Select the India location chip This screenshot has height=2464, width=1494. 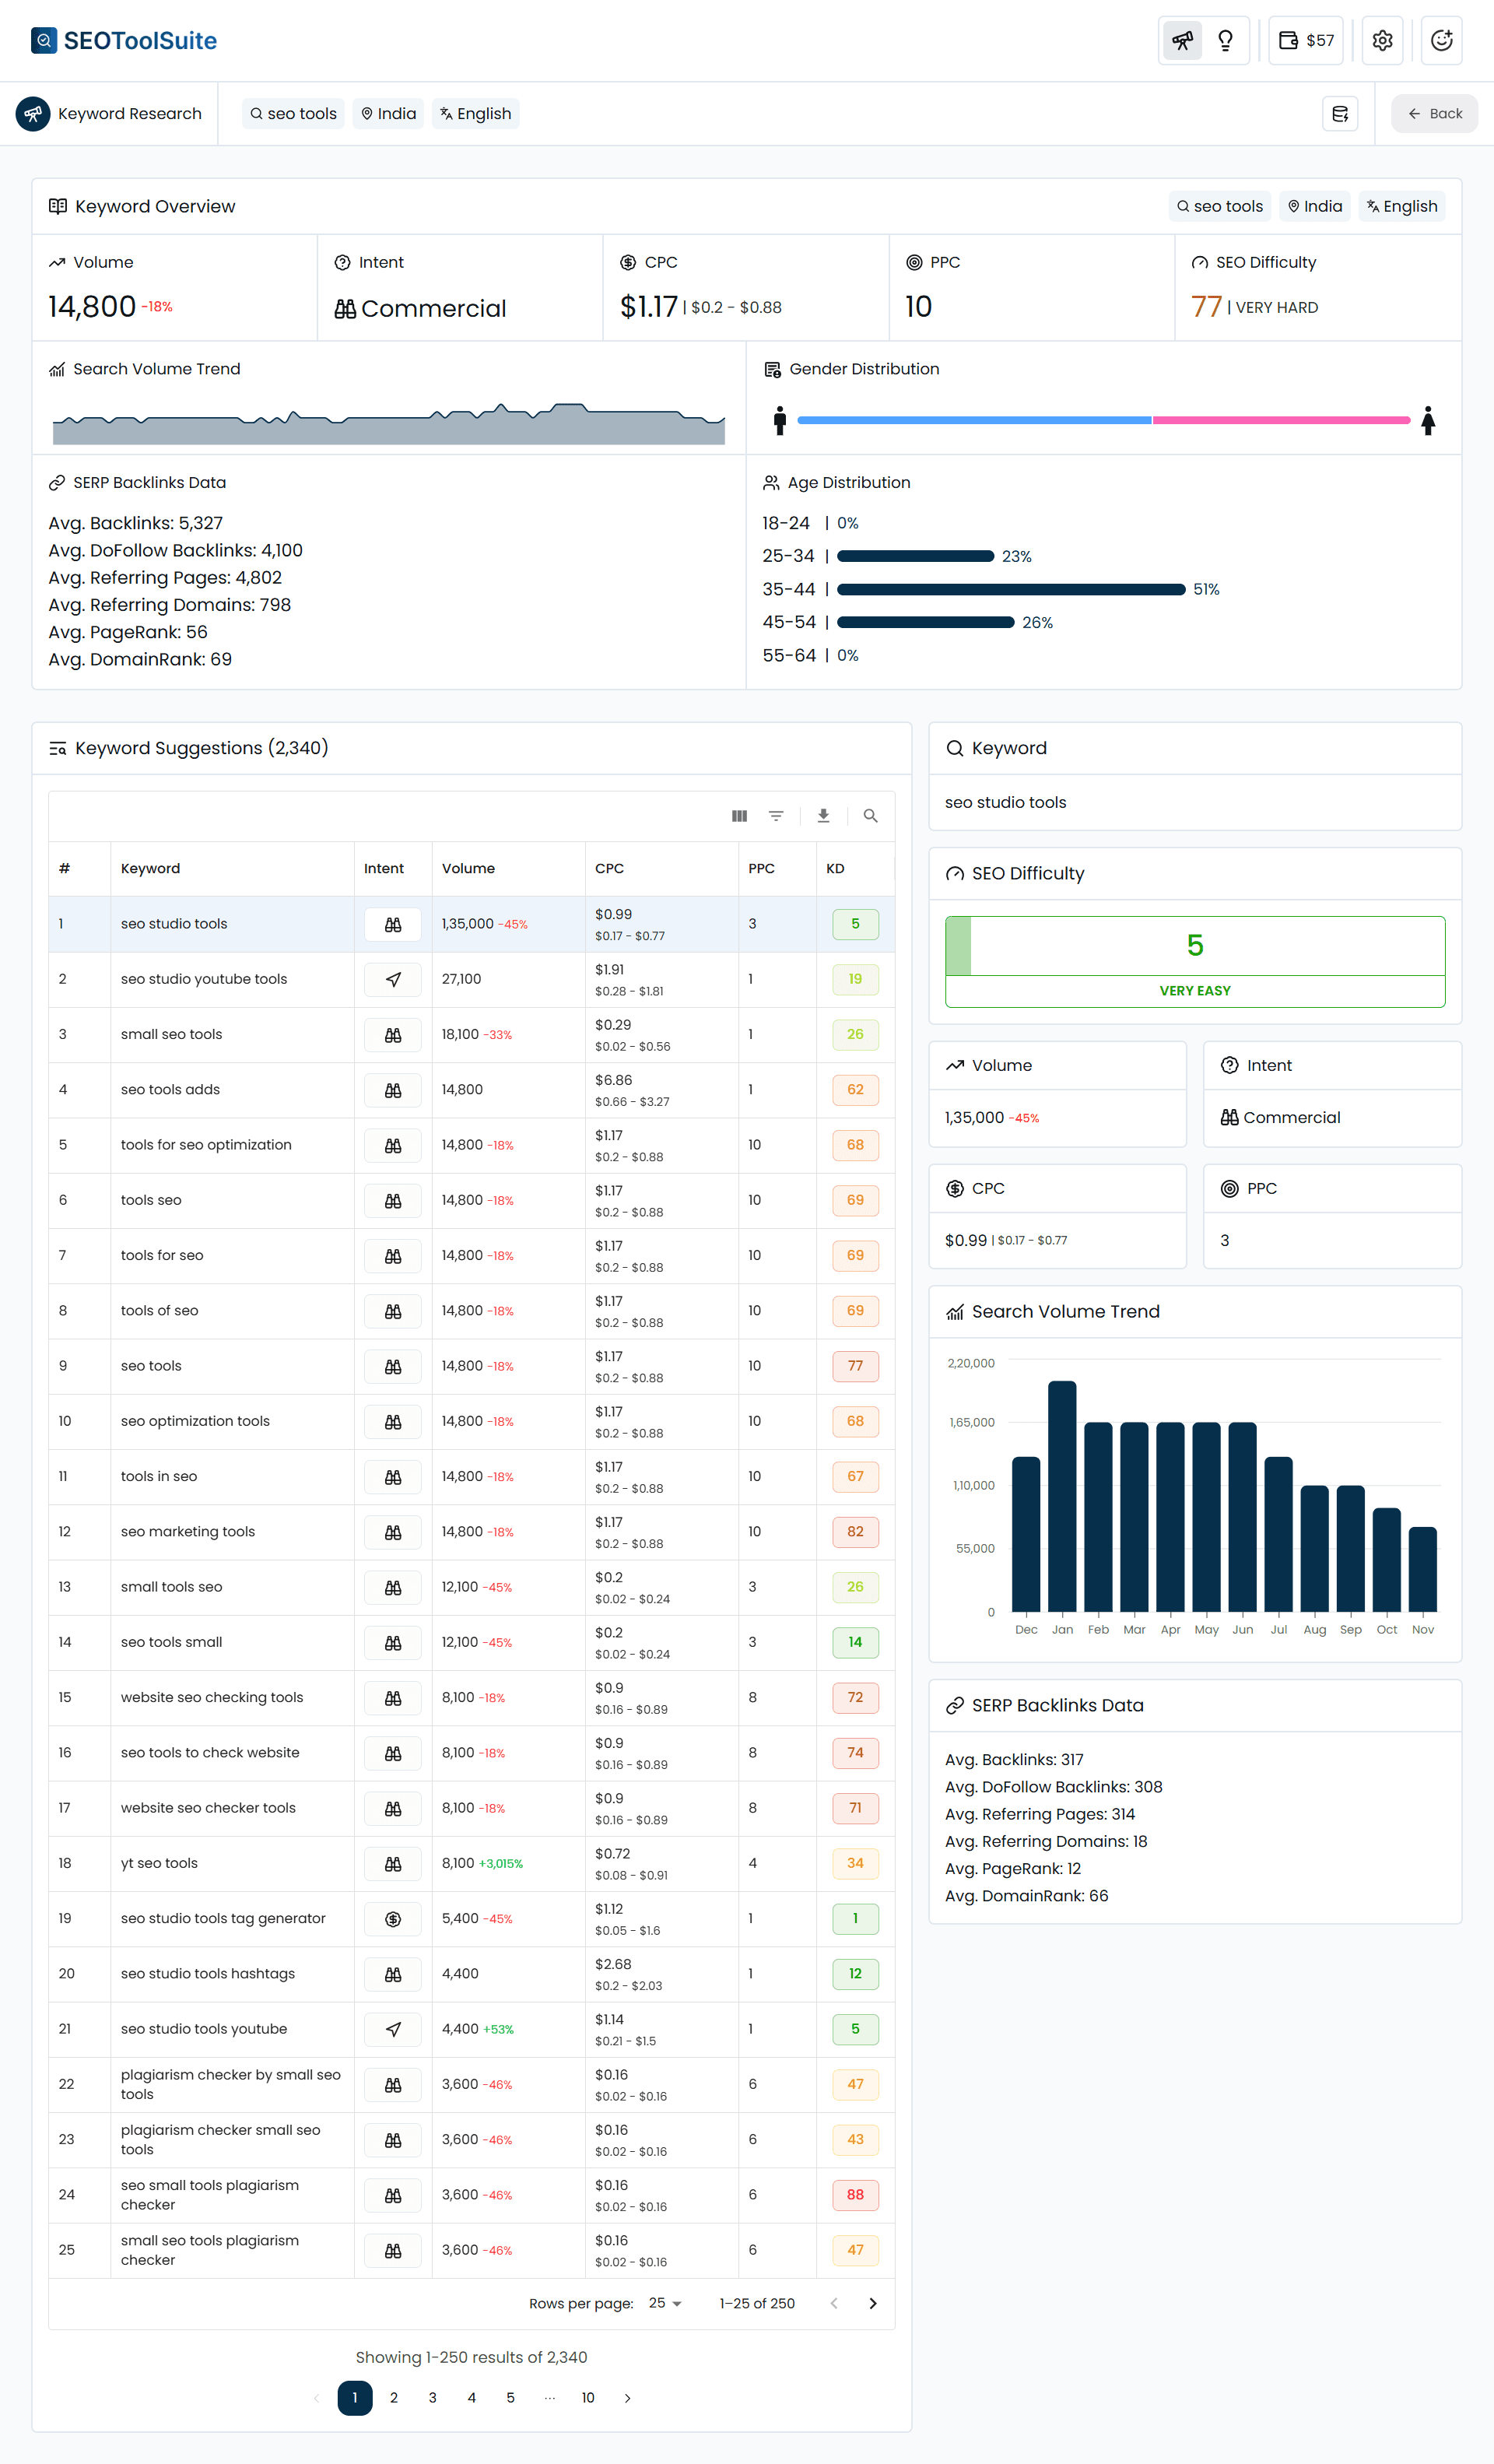(388, 113)
